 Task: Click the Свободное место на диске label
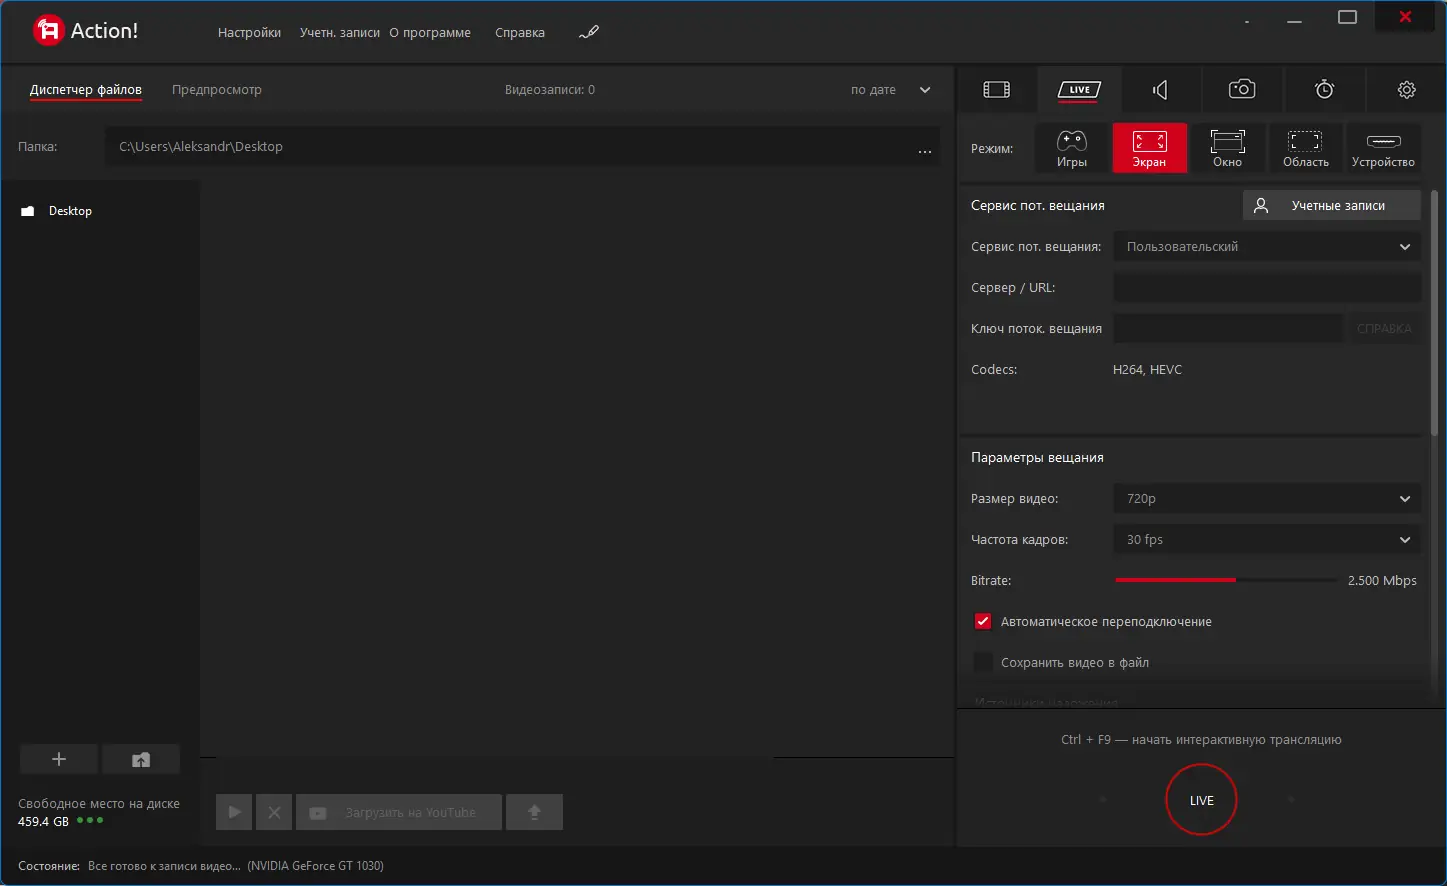[99, 804]
